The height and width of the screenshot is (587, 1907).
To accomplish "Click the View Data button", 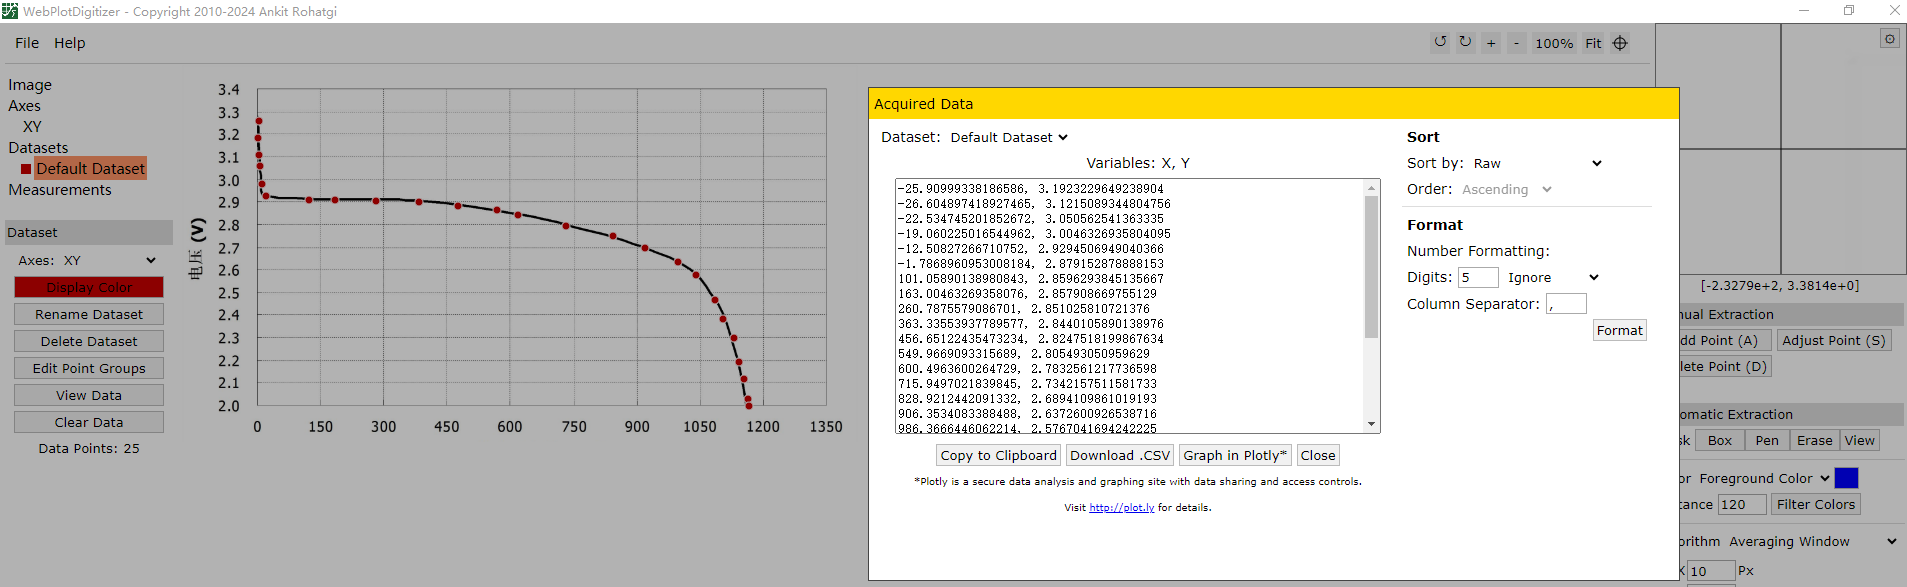I will pyautogui.click(x=89, y=395).
